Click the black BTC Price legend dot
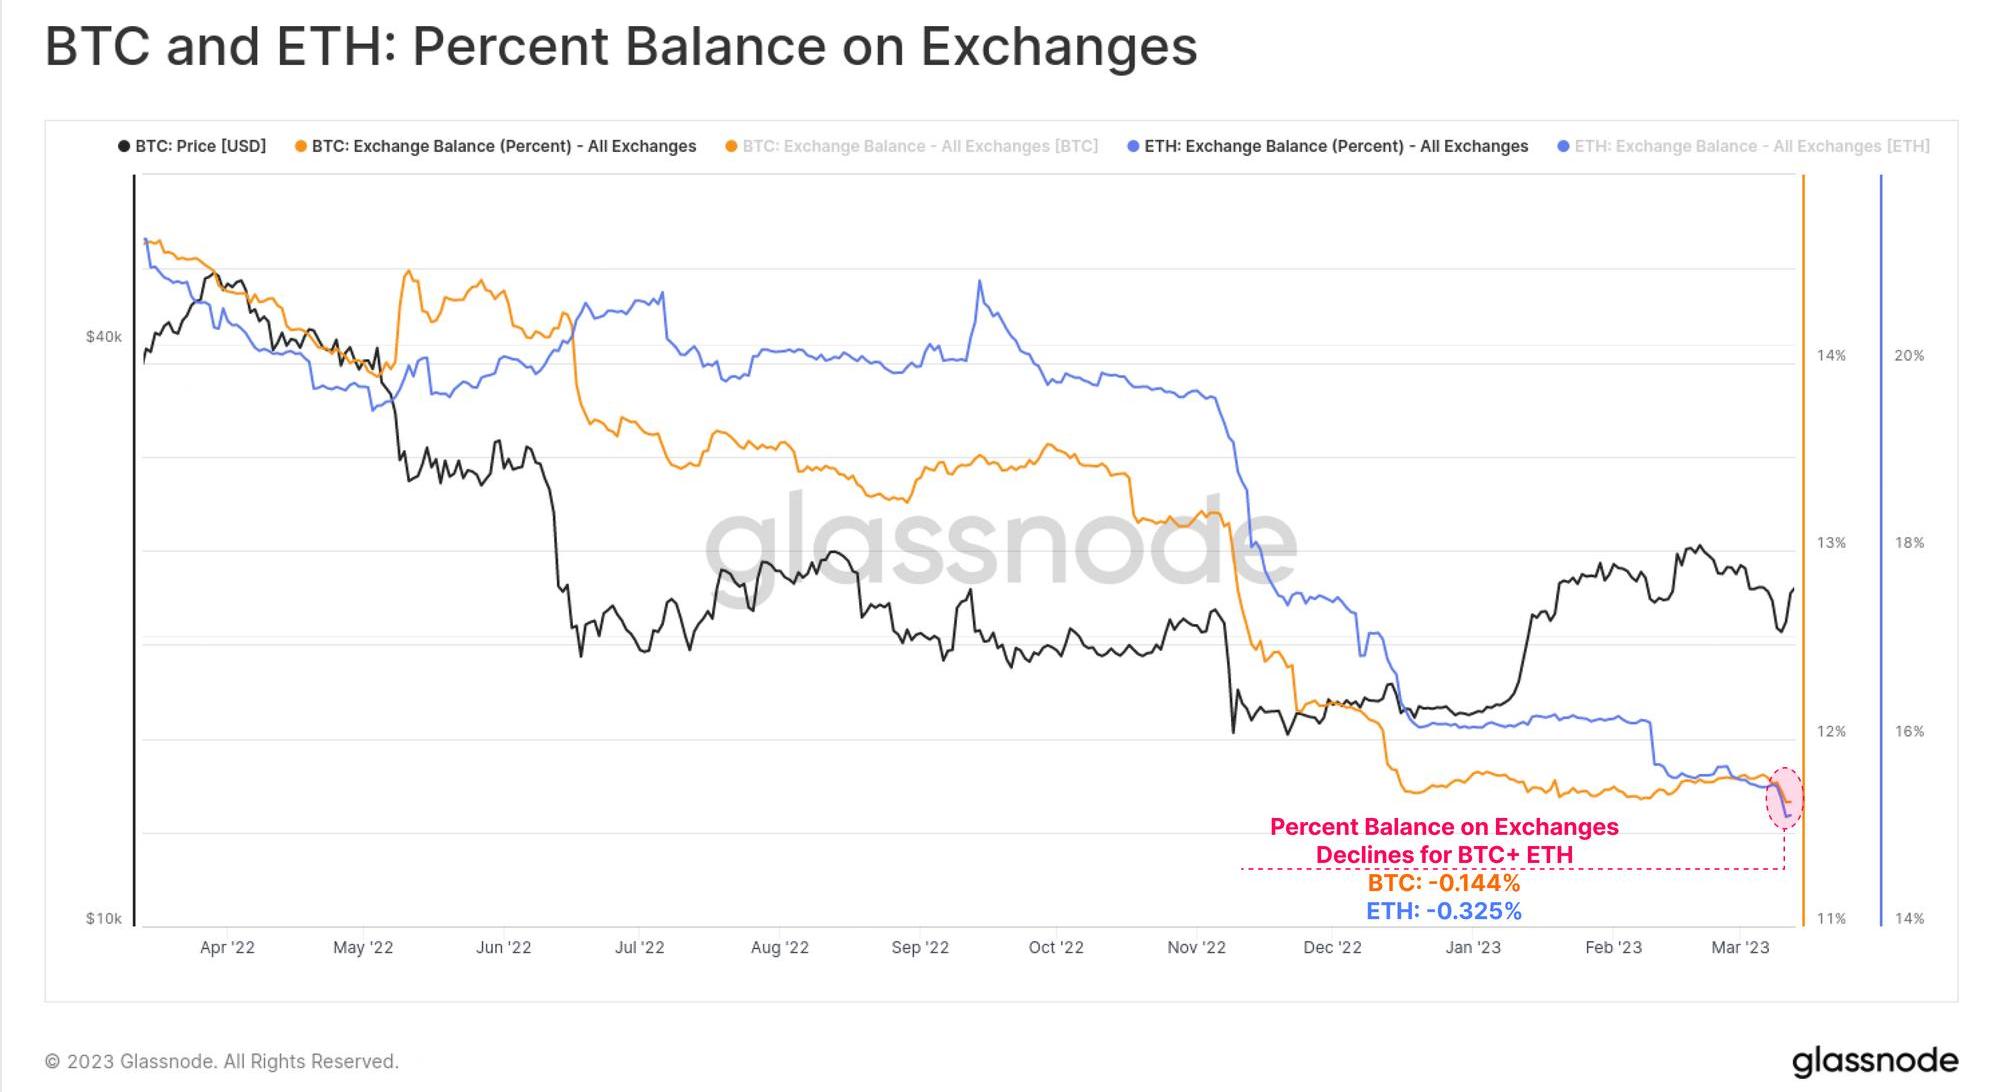This screenshot has width=2000, height=1092. coord(124,146)
